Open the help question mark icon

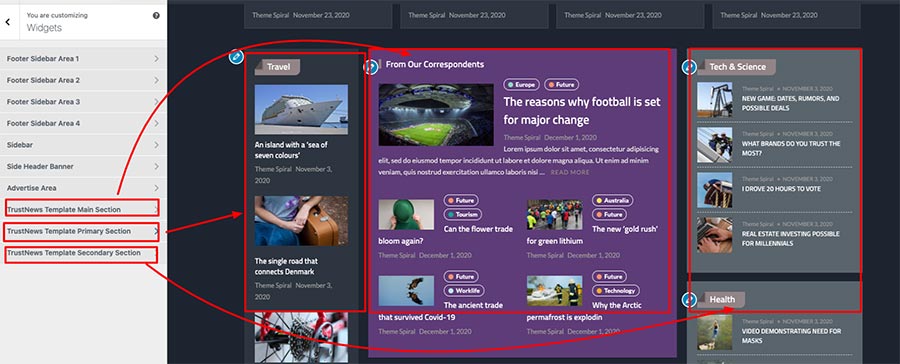tap(156, 16)
